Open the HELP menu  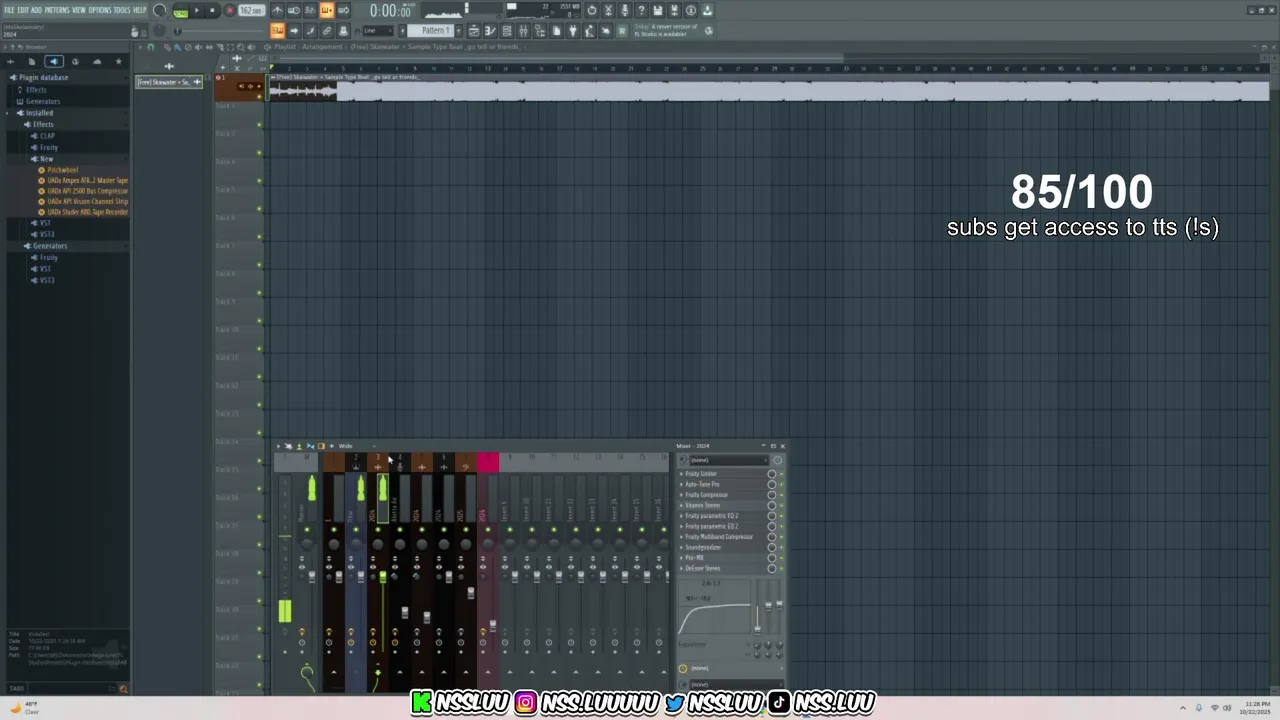click(x=140, y=10)
